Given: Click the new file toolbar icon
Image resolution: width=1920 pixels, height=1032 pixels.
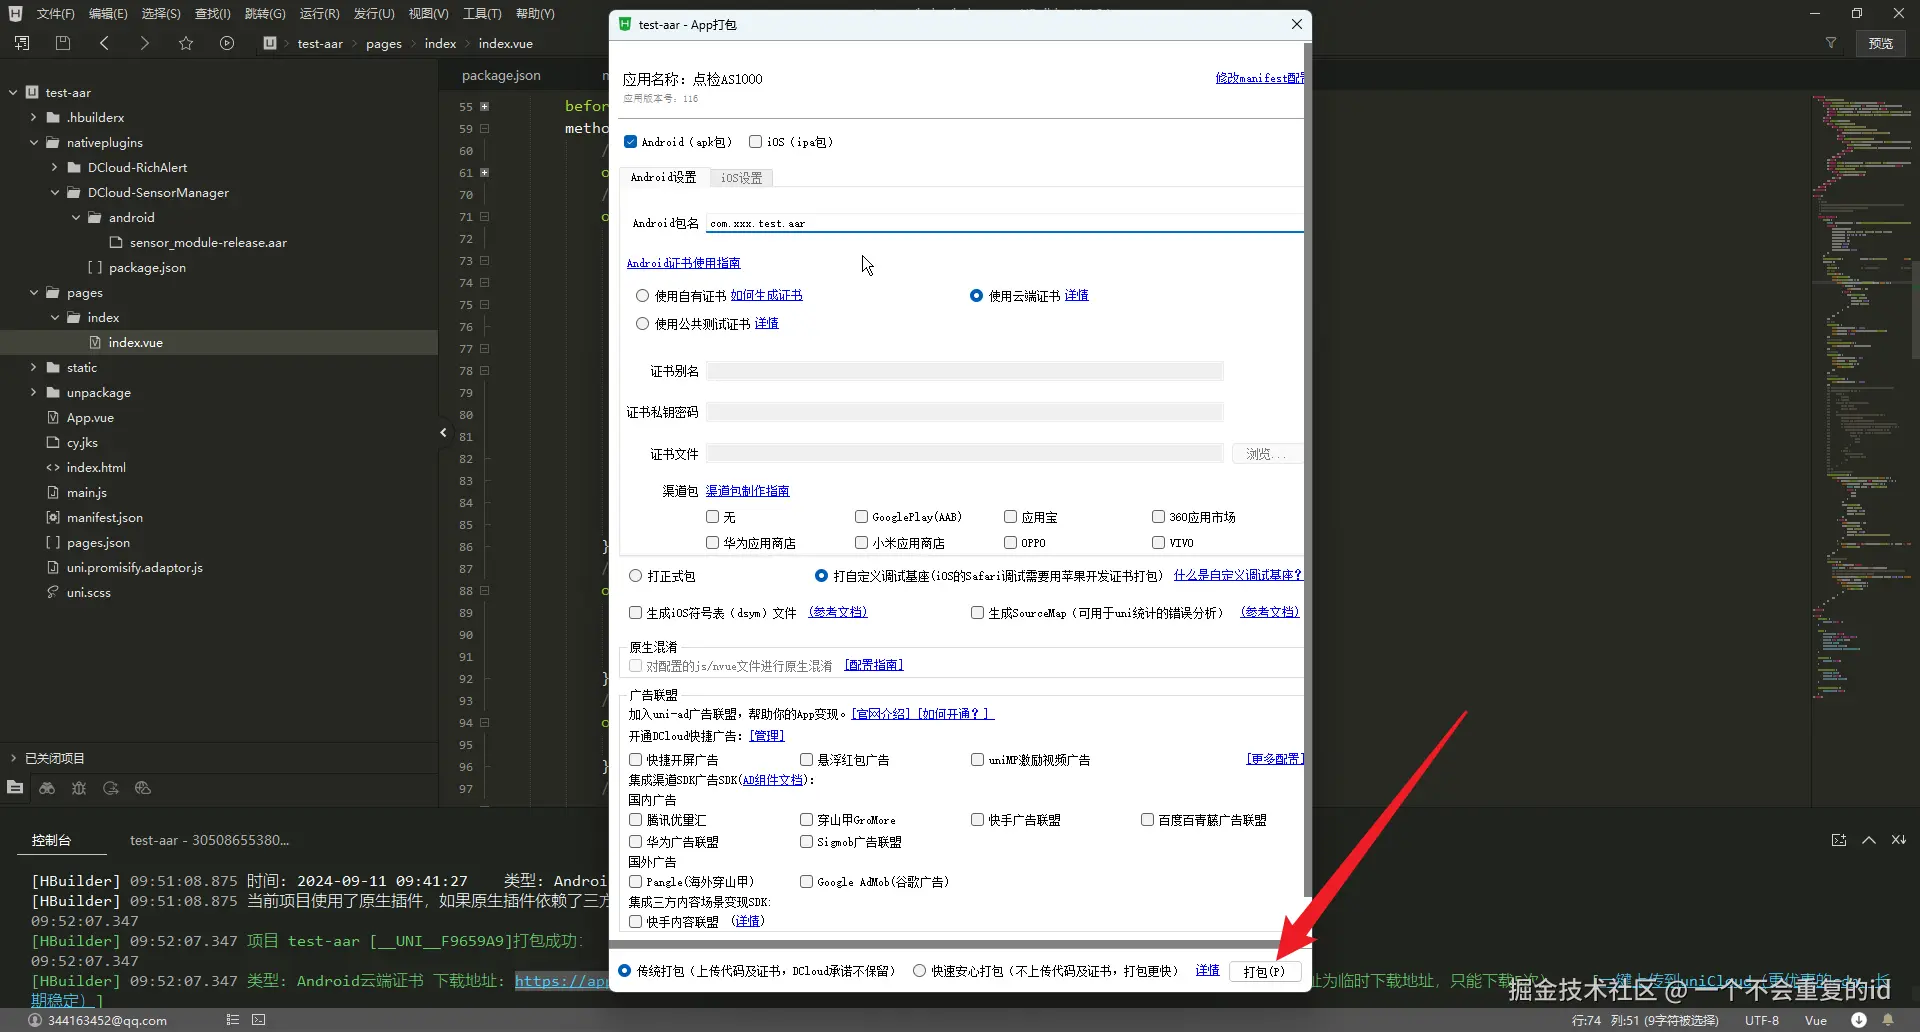Looking at the screenshot, I should pos(22,43).
